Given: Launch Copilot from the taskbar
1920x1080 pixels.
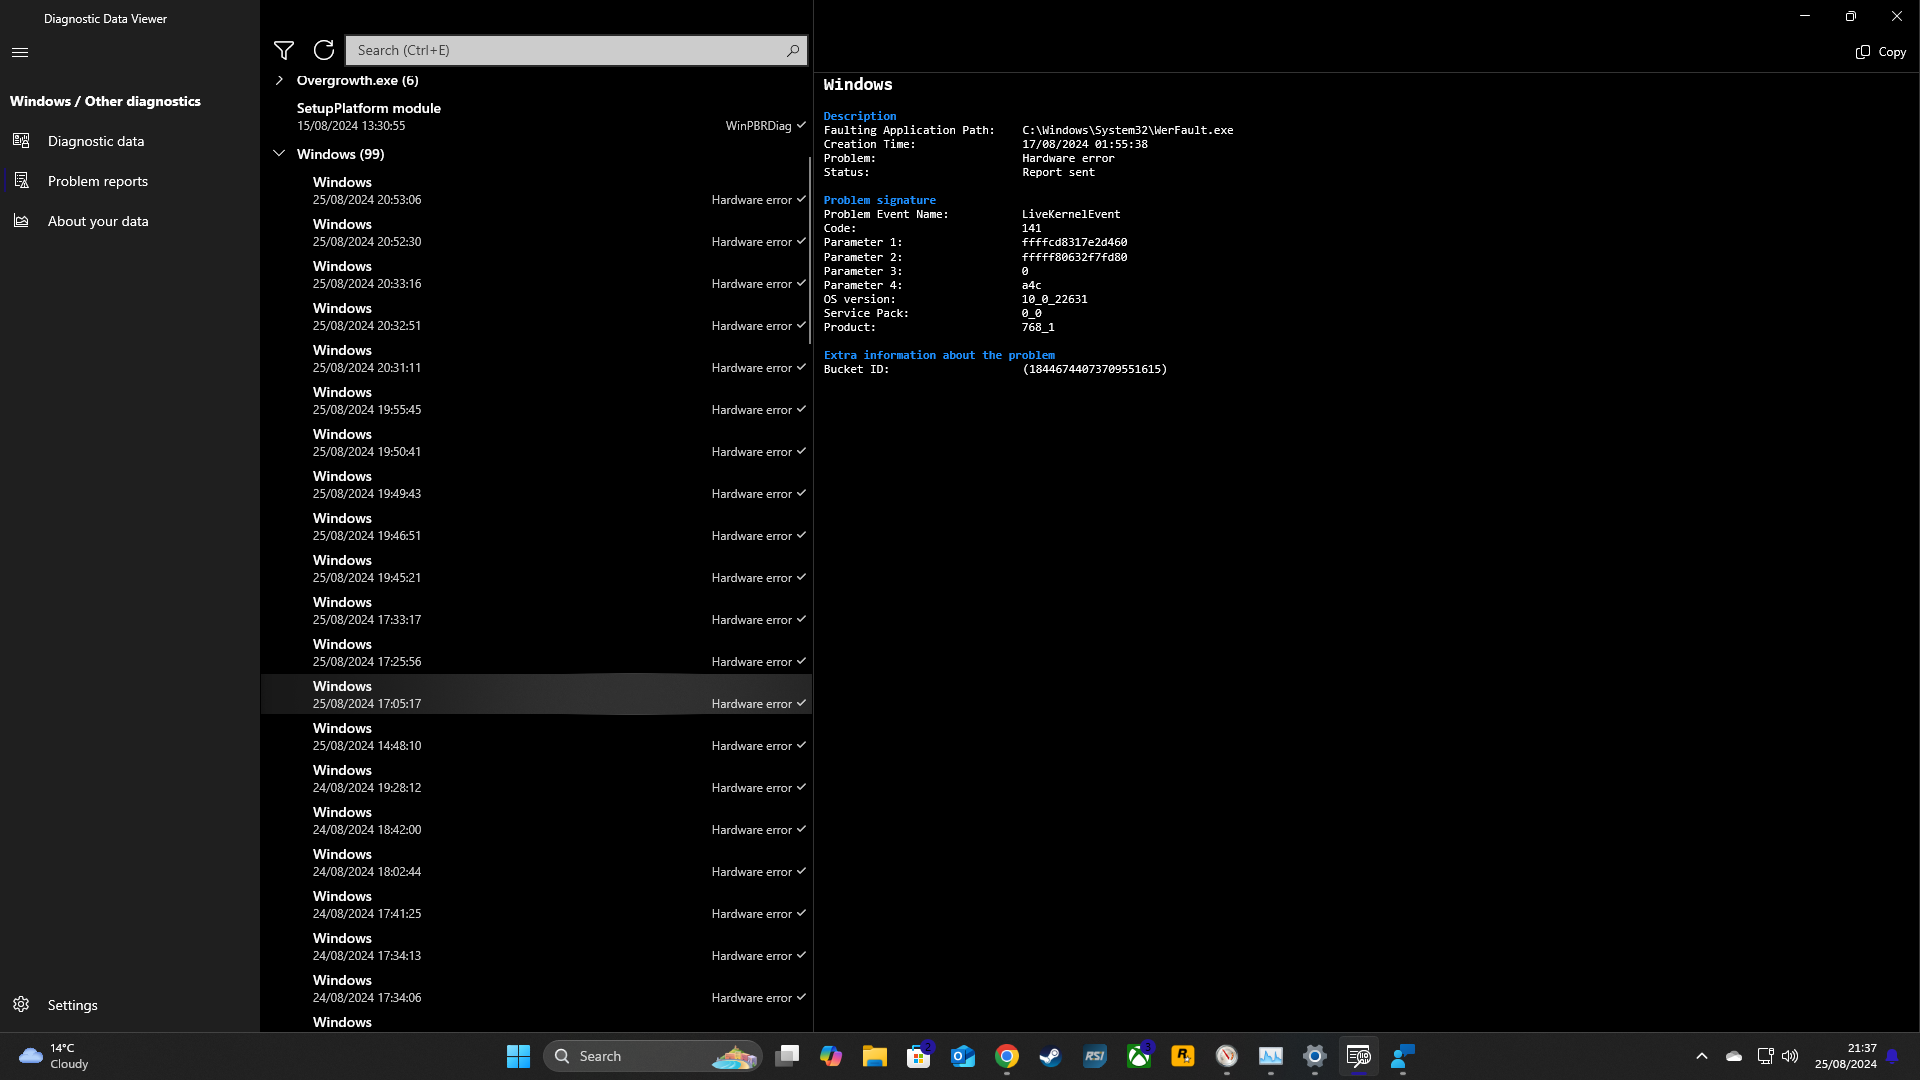Looking at the screenshot, I should tap(831, 1056).
